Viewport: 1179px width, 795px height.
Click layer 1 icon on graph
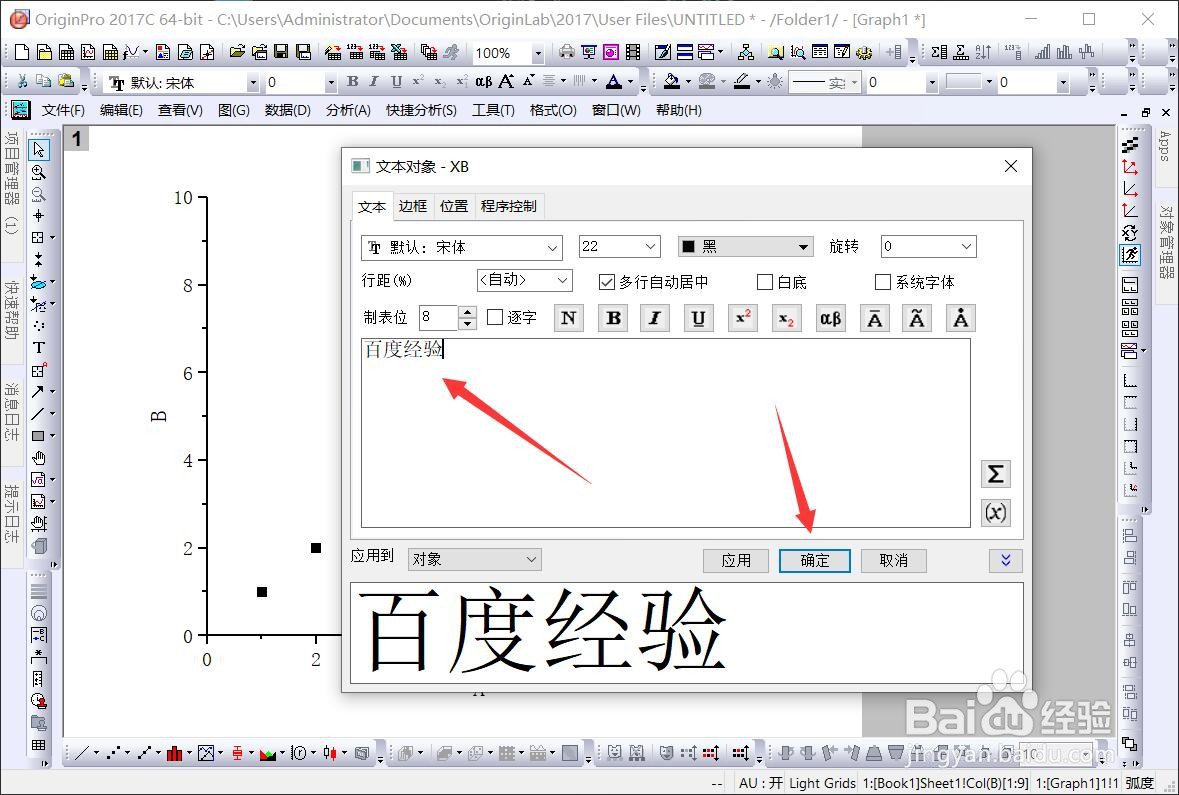[x=76, y=139]
